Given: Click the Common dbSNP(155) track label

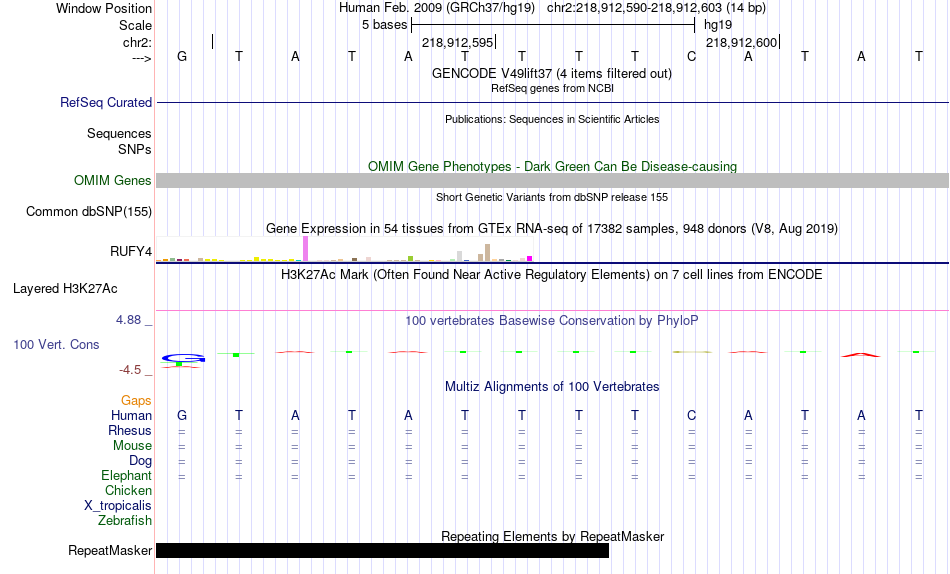Looking at the screenshot, I should 88,212.
